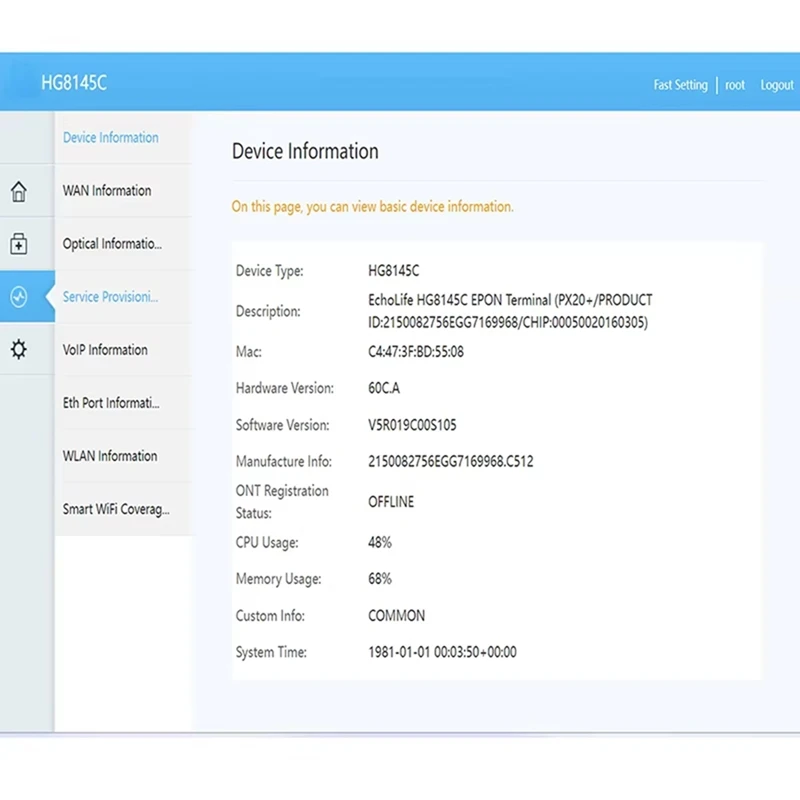Return to the Device Information page
The image size is (800, 800).
(x=110, y=137)
